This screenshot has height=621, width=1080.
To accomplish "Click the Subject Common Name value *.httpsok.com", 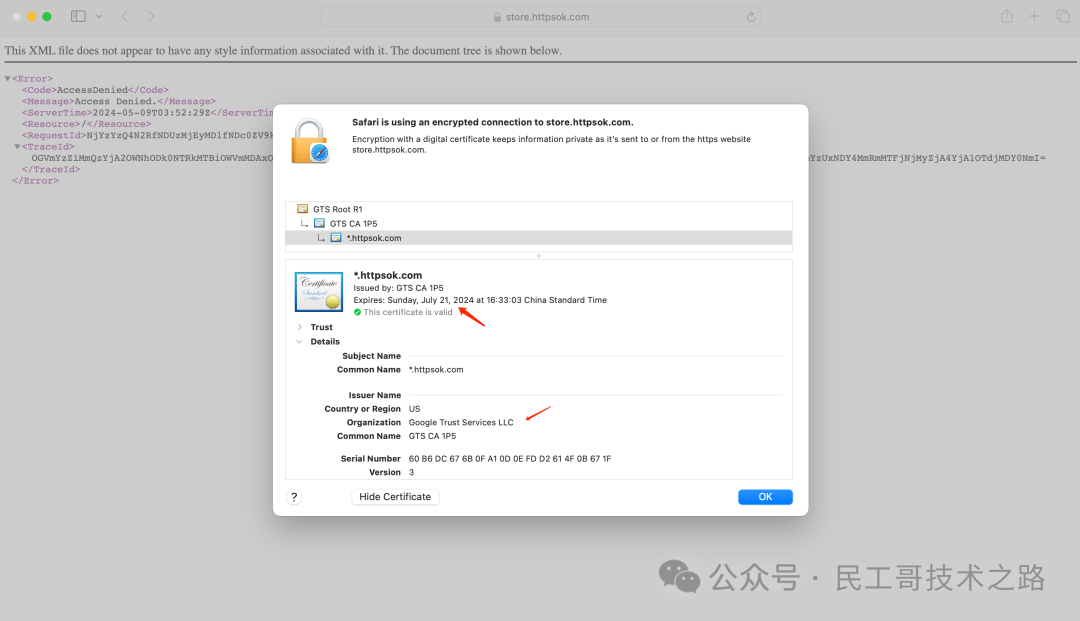I will click(x=436, y=370).
